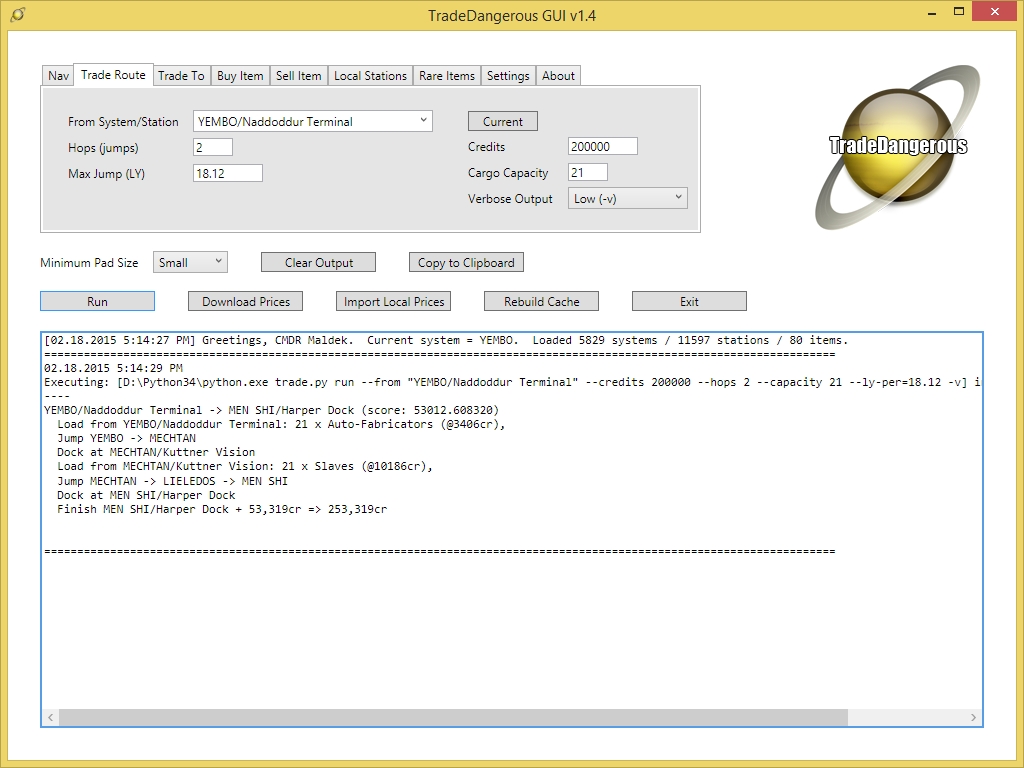Click the route score header line

[272, 410]
